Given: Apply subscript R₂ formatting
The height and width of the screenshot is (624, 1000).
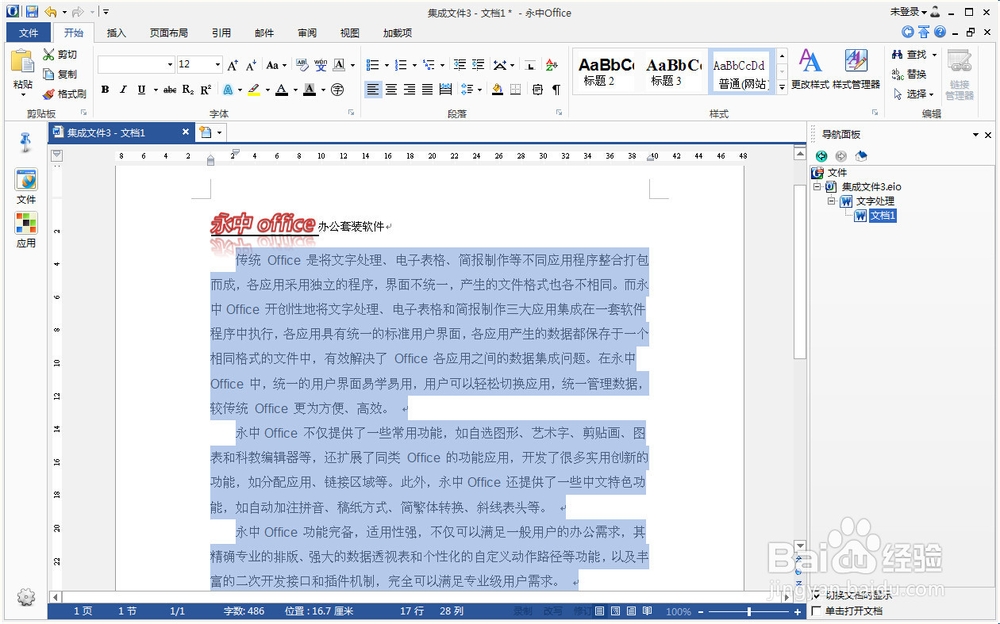Looking at the screenshot, I should (188, 90).
